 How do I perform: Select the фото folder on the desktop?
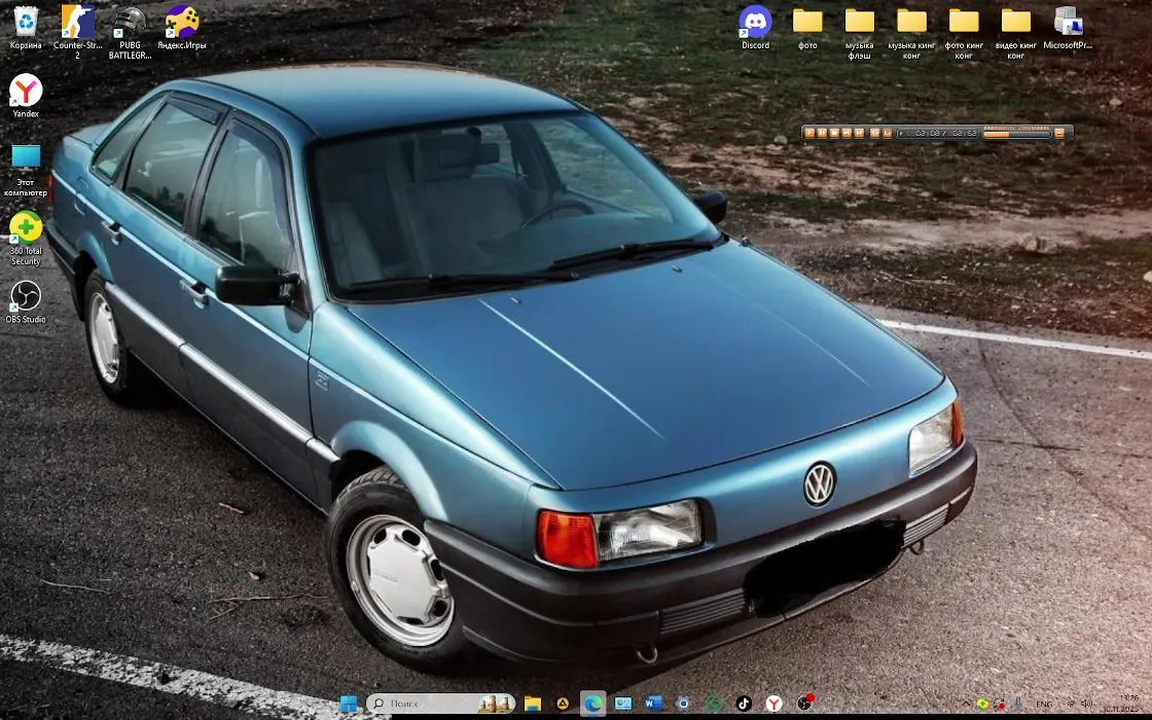coord(807,28)
